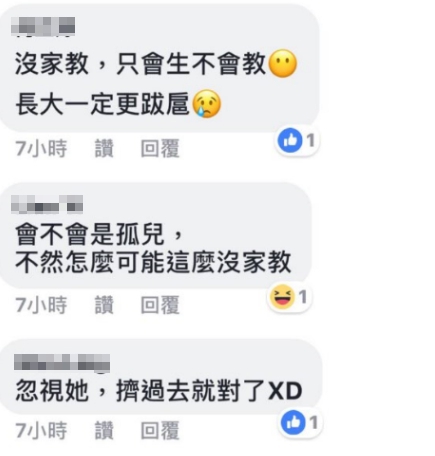435x456 pixels.
Task: Reply to the 會不會是孤兒 comment via 回覆
Action: click(160, 305)
